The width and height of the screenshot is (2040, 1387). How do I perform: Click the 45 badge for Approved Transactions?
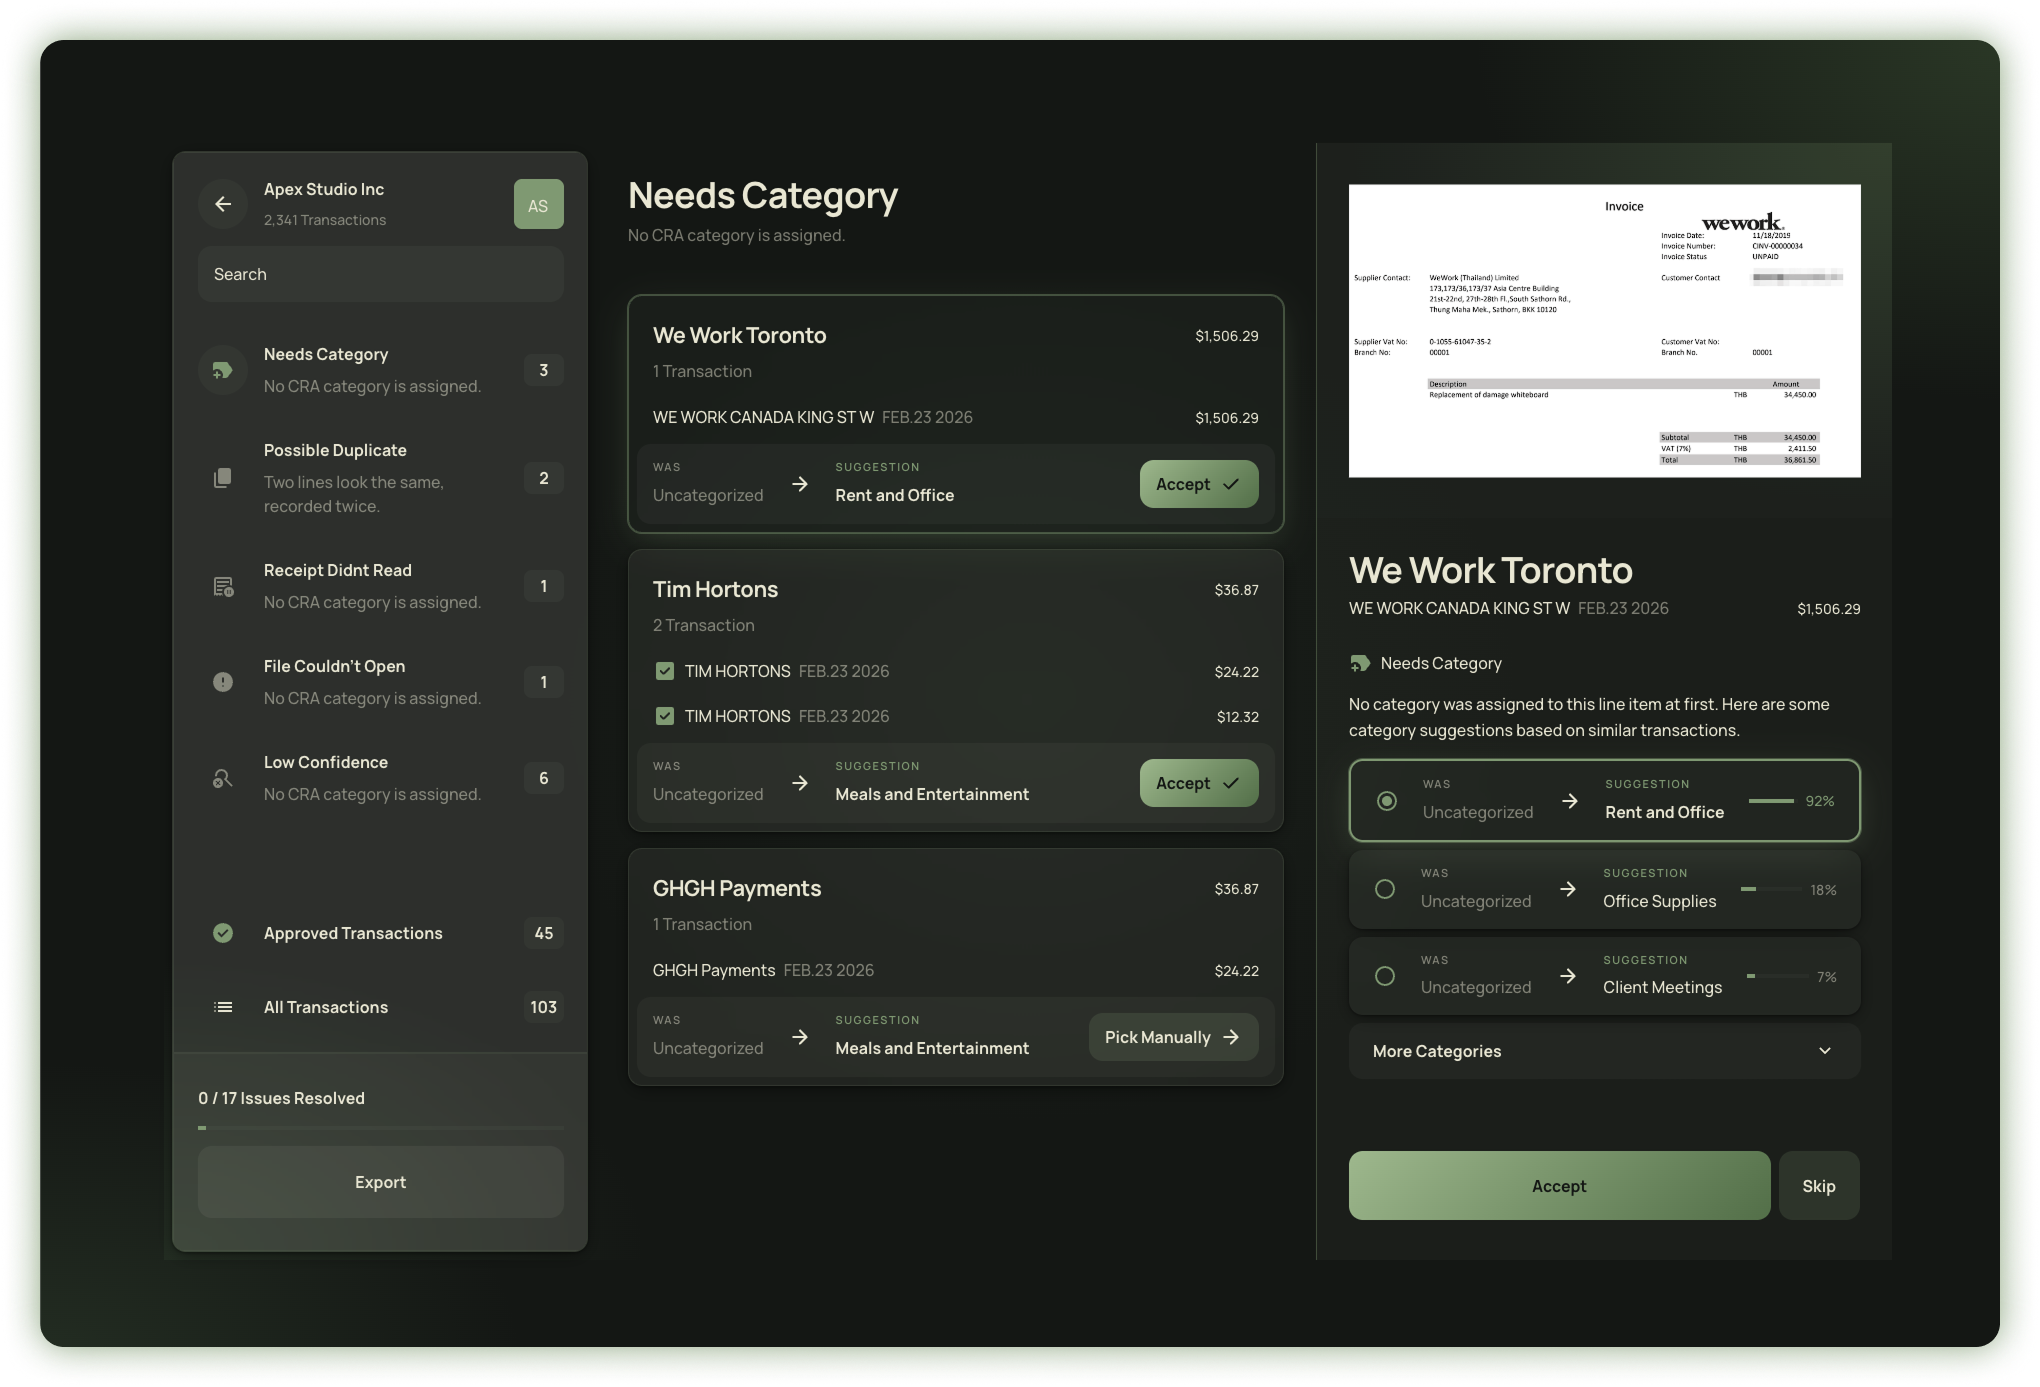pos(544,933)
